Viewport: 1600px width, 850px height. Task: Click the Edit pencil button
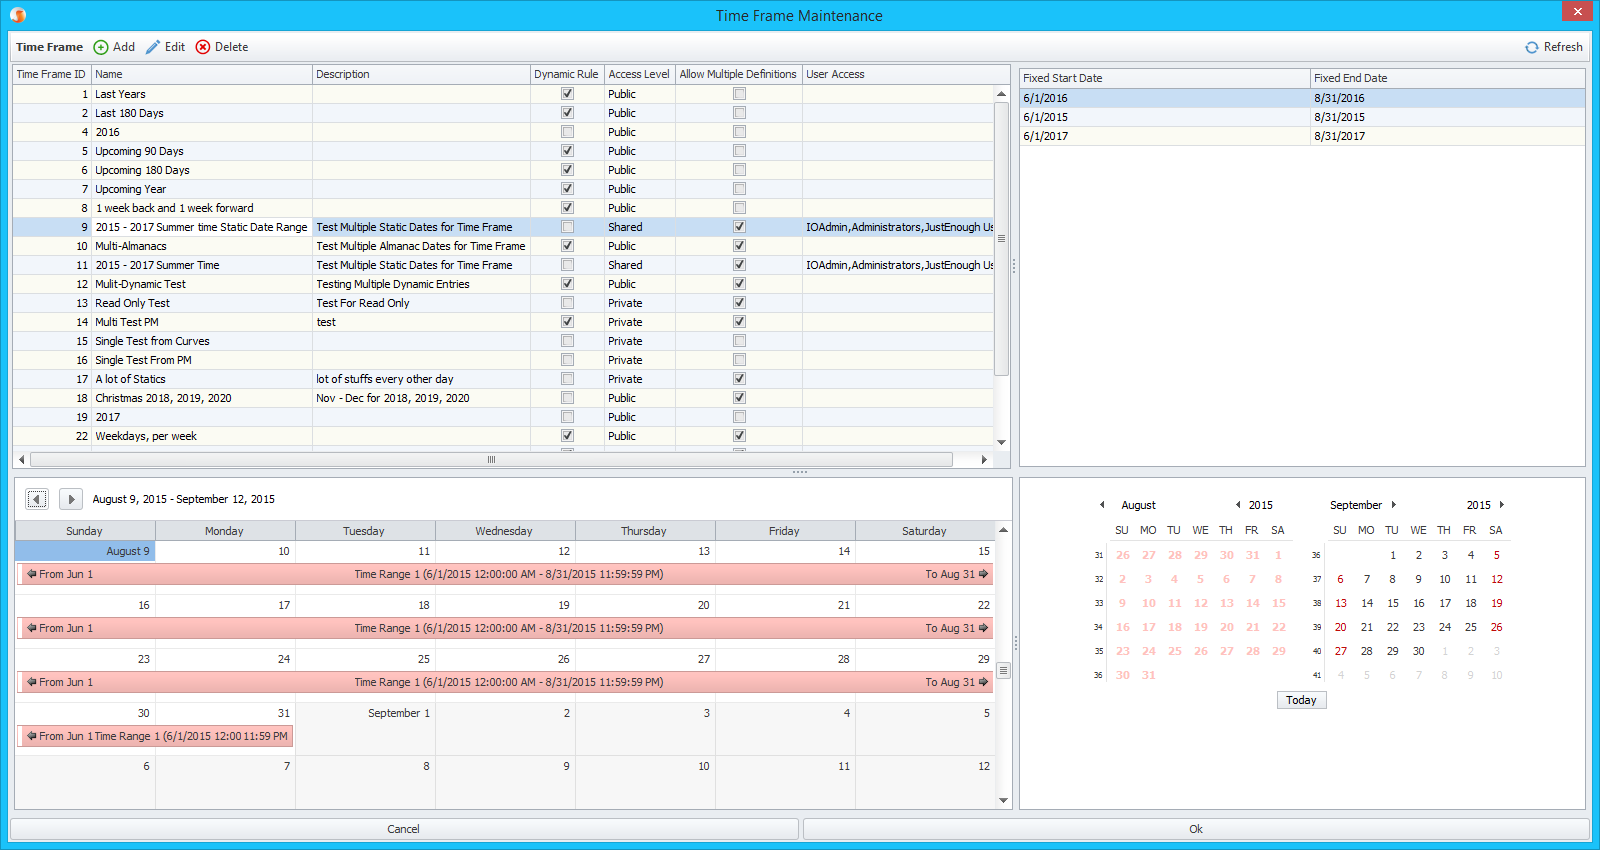coord(165,47)
